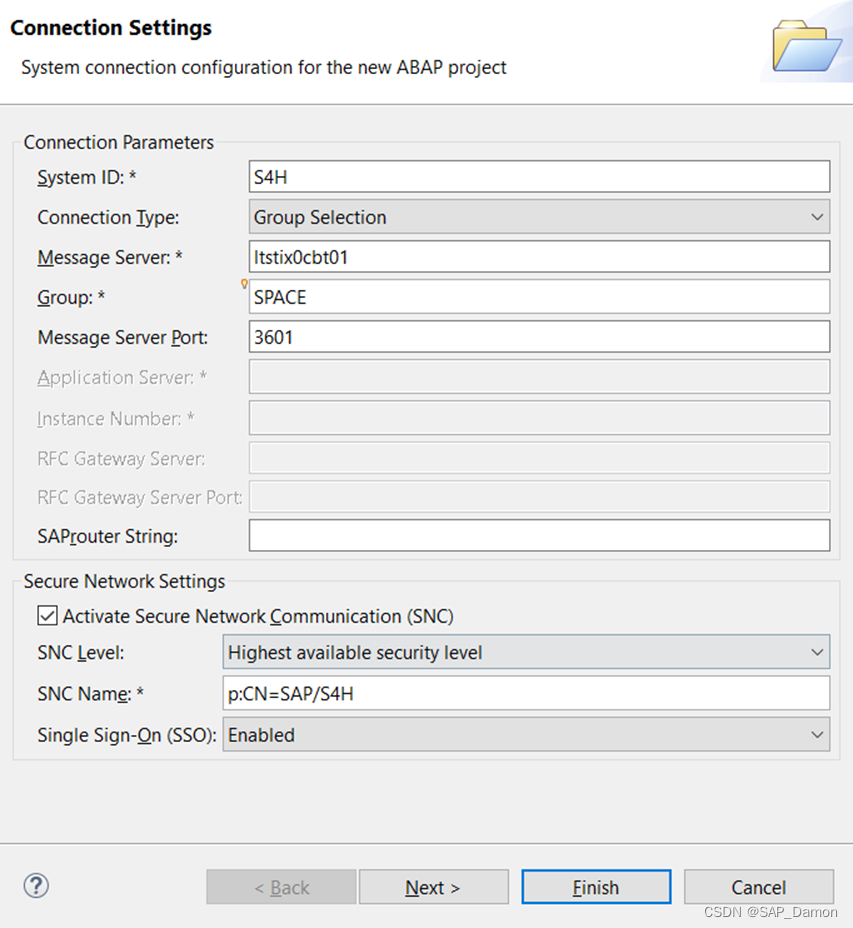Expand the SNC Level dropdown

coord(526,652)
